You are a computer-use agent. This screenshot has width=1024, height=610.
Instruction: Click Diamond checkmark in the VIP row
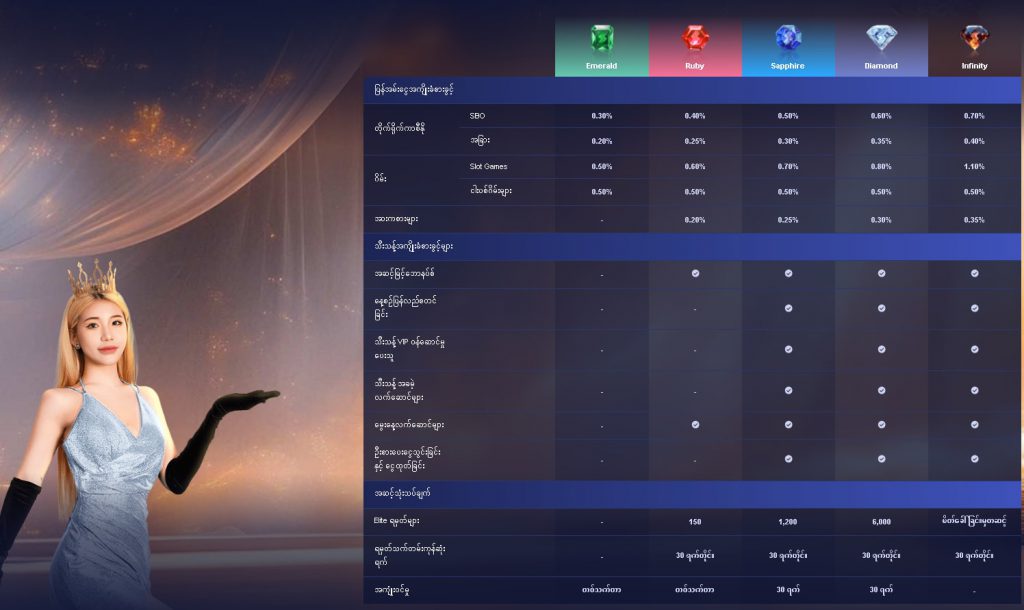click(881, 349)
